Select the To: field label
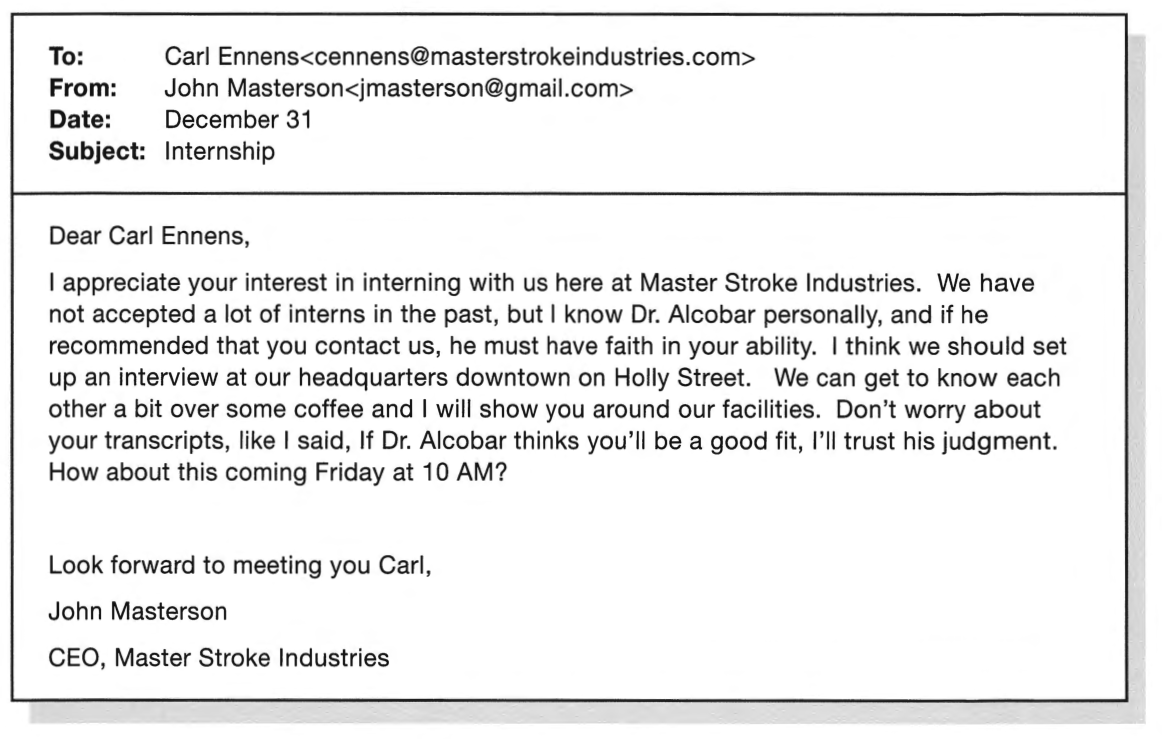1162x742 pixels. point(66,57)
